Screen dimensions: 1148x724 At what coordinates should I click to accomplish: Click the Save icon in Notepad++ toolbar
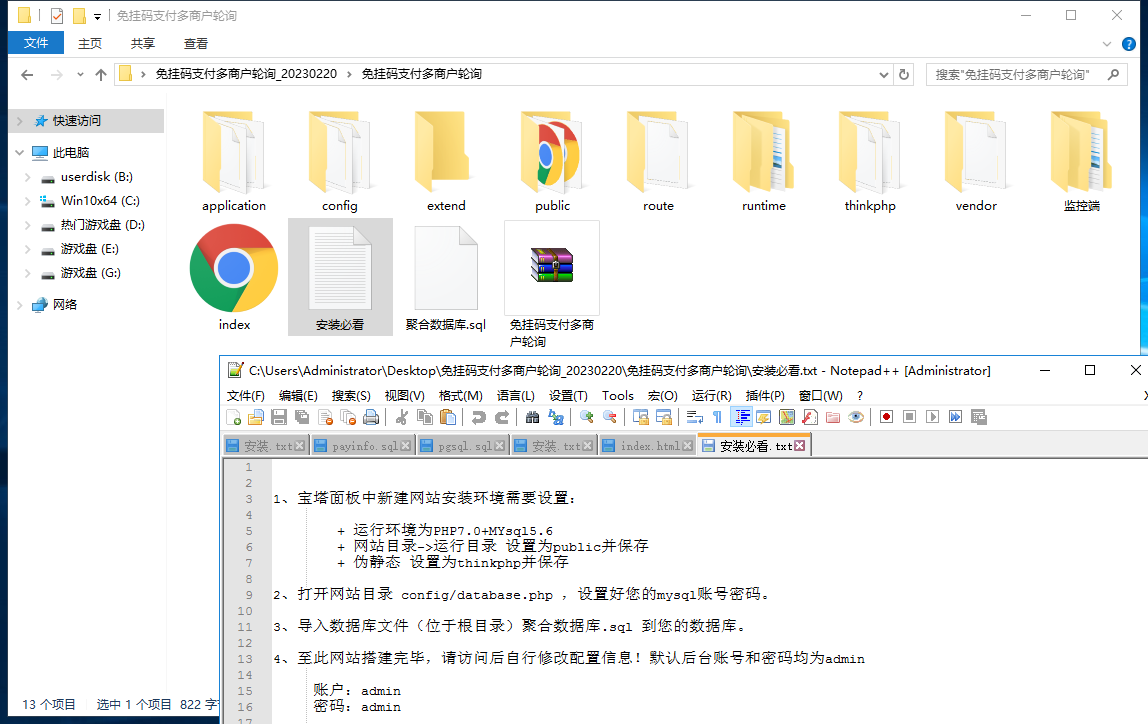[279, 417]
